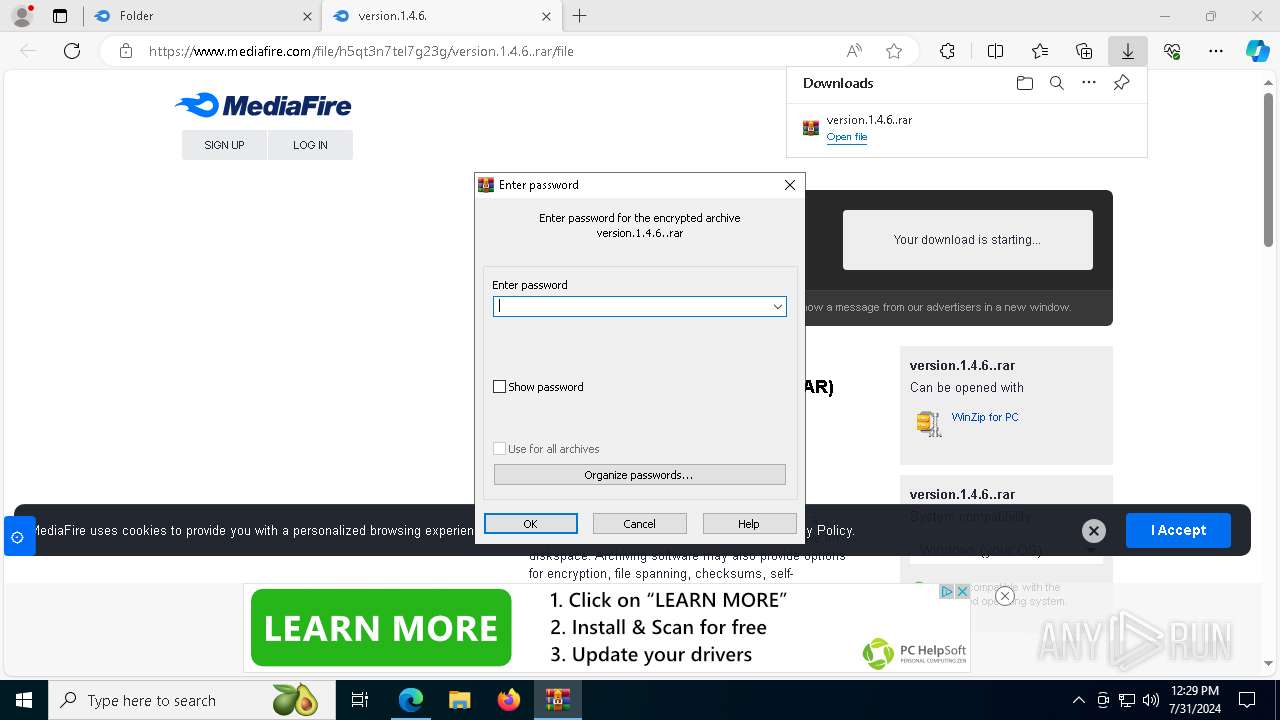Launch Firefox from taskbar
This screenshot has height=720, width=1280.
click(509, 700)
